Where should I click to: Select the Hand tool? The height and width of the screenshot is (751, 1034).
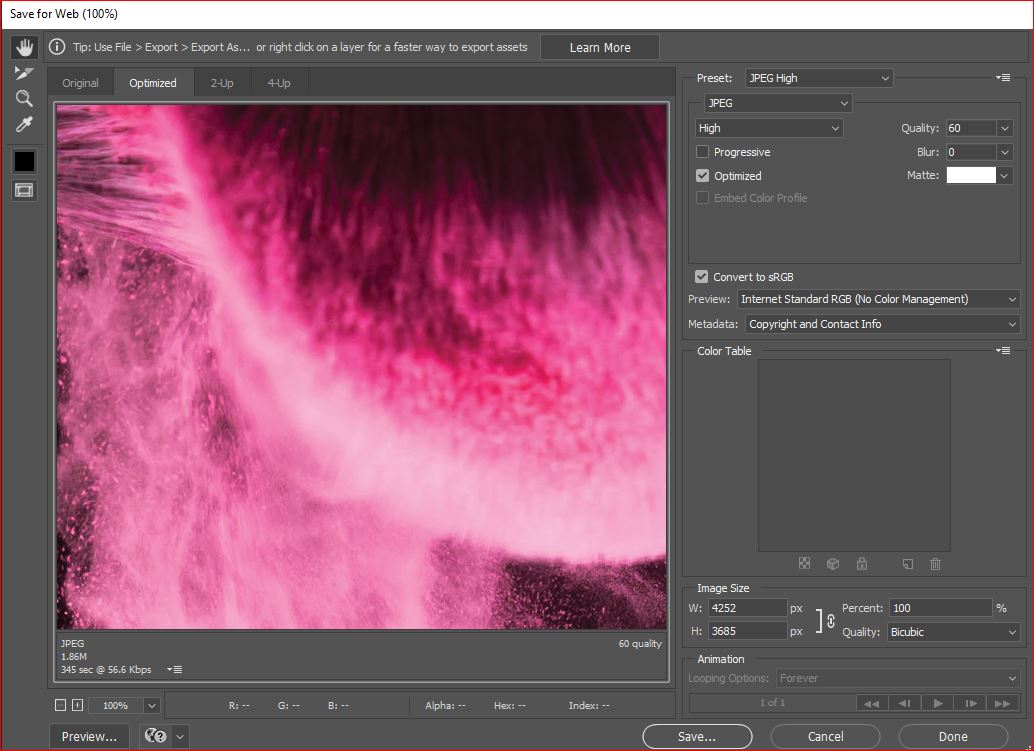(24, 47)
